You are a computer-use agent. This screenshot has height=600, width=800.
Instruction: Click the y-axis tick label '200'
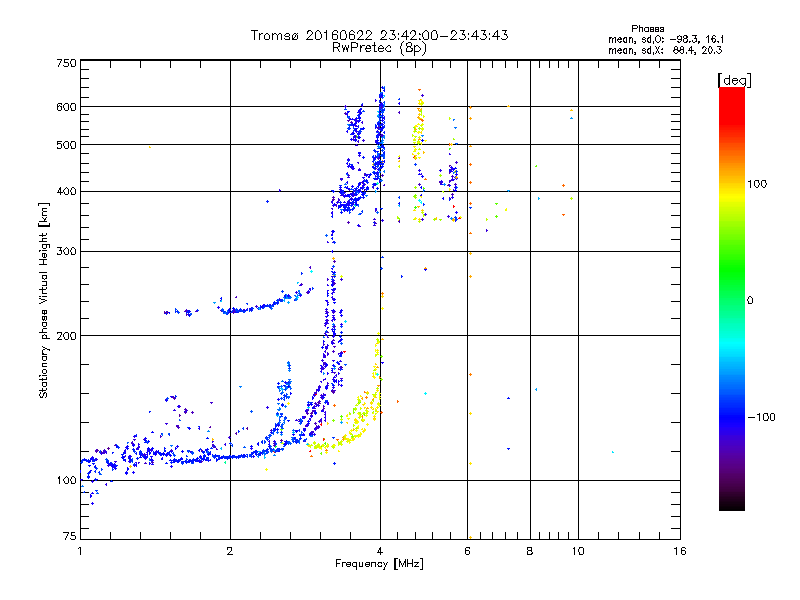click(x=66, y=336)
